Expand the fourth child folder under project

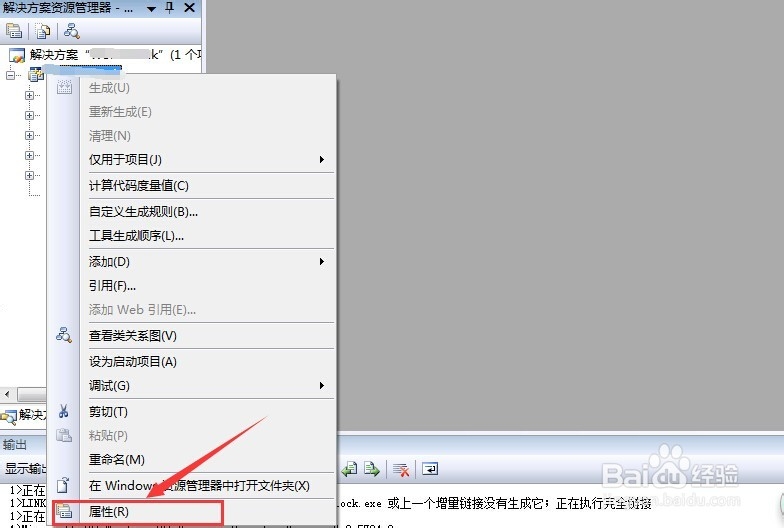[30, 155]
